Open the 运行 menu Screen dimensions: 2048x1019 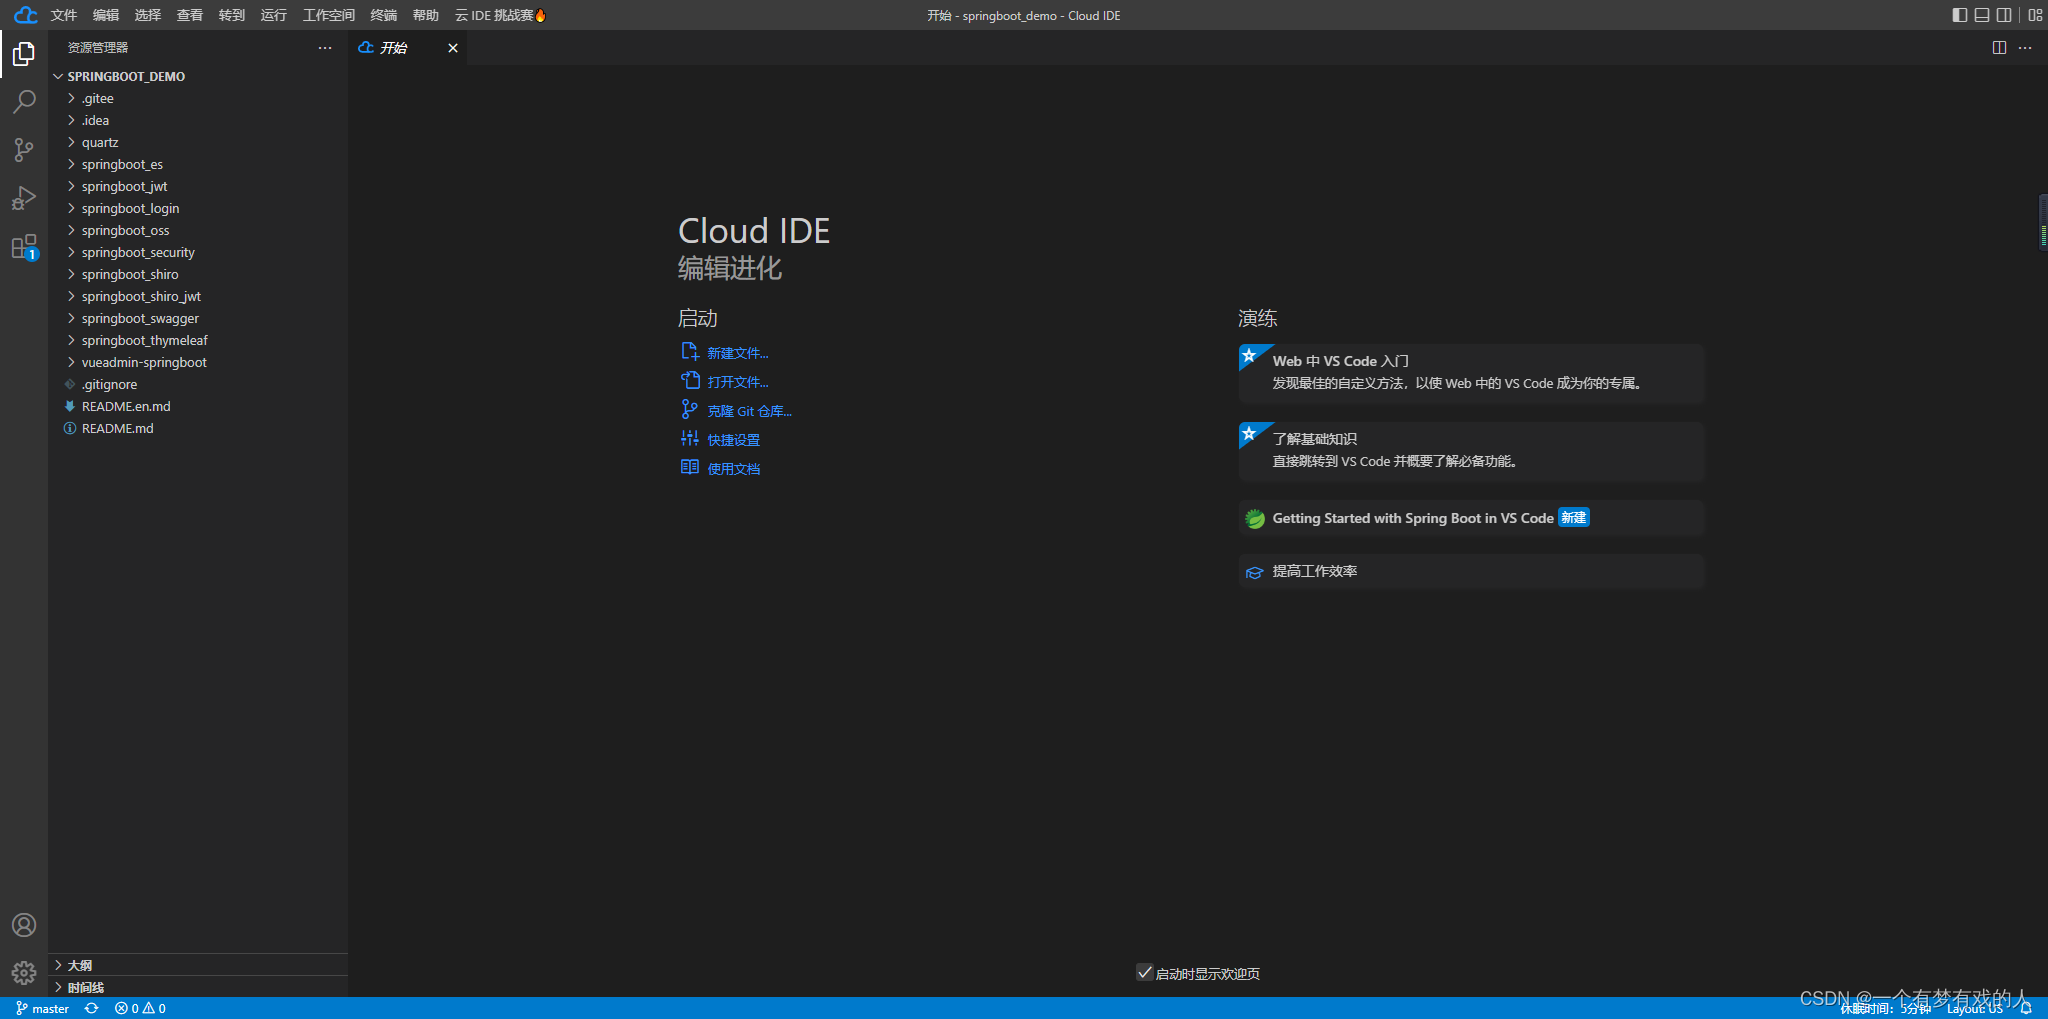274,15
